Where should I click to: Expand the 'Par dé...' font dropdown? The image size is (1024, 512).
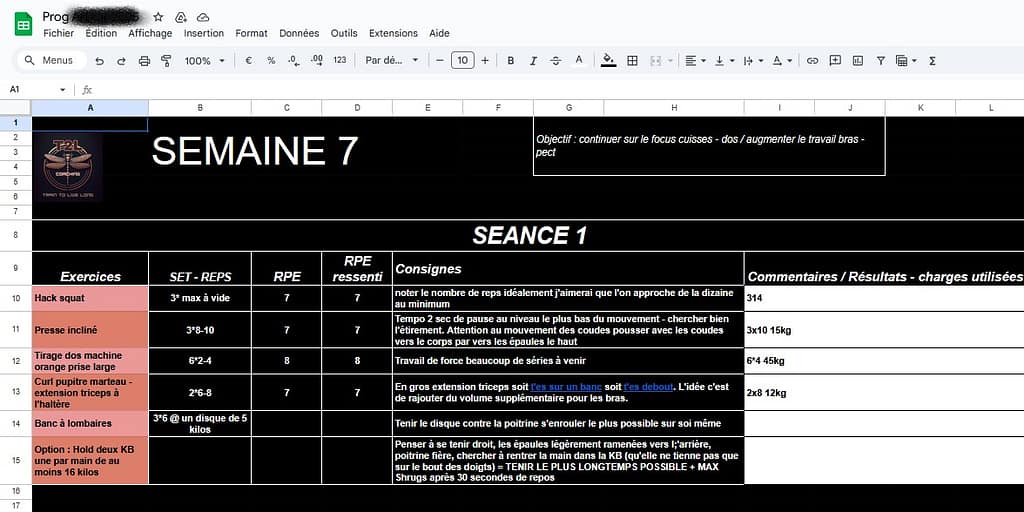[392, 61]
